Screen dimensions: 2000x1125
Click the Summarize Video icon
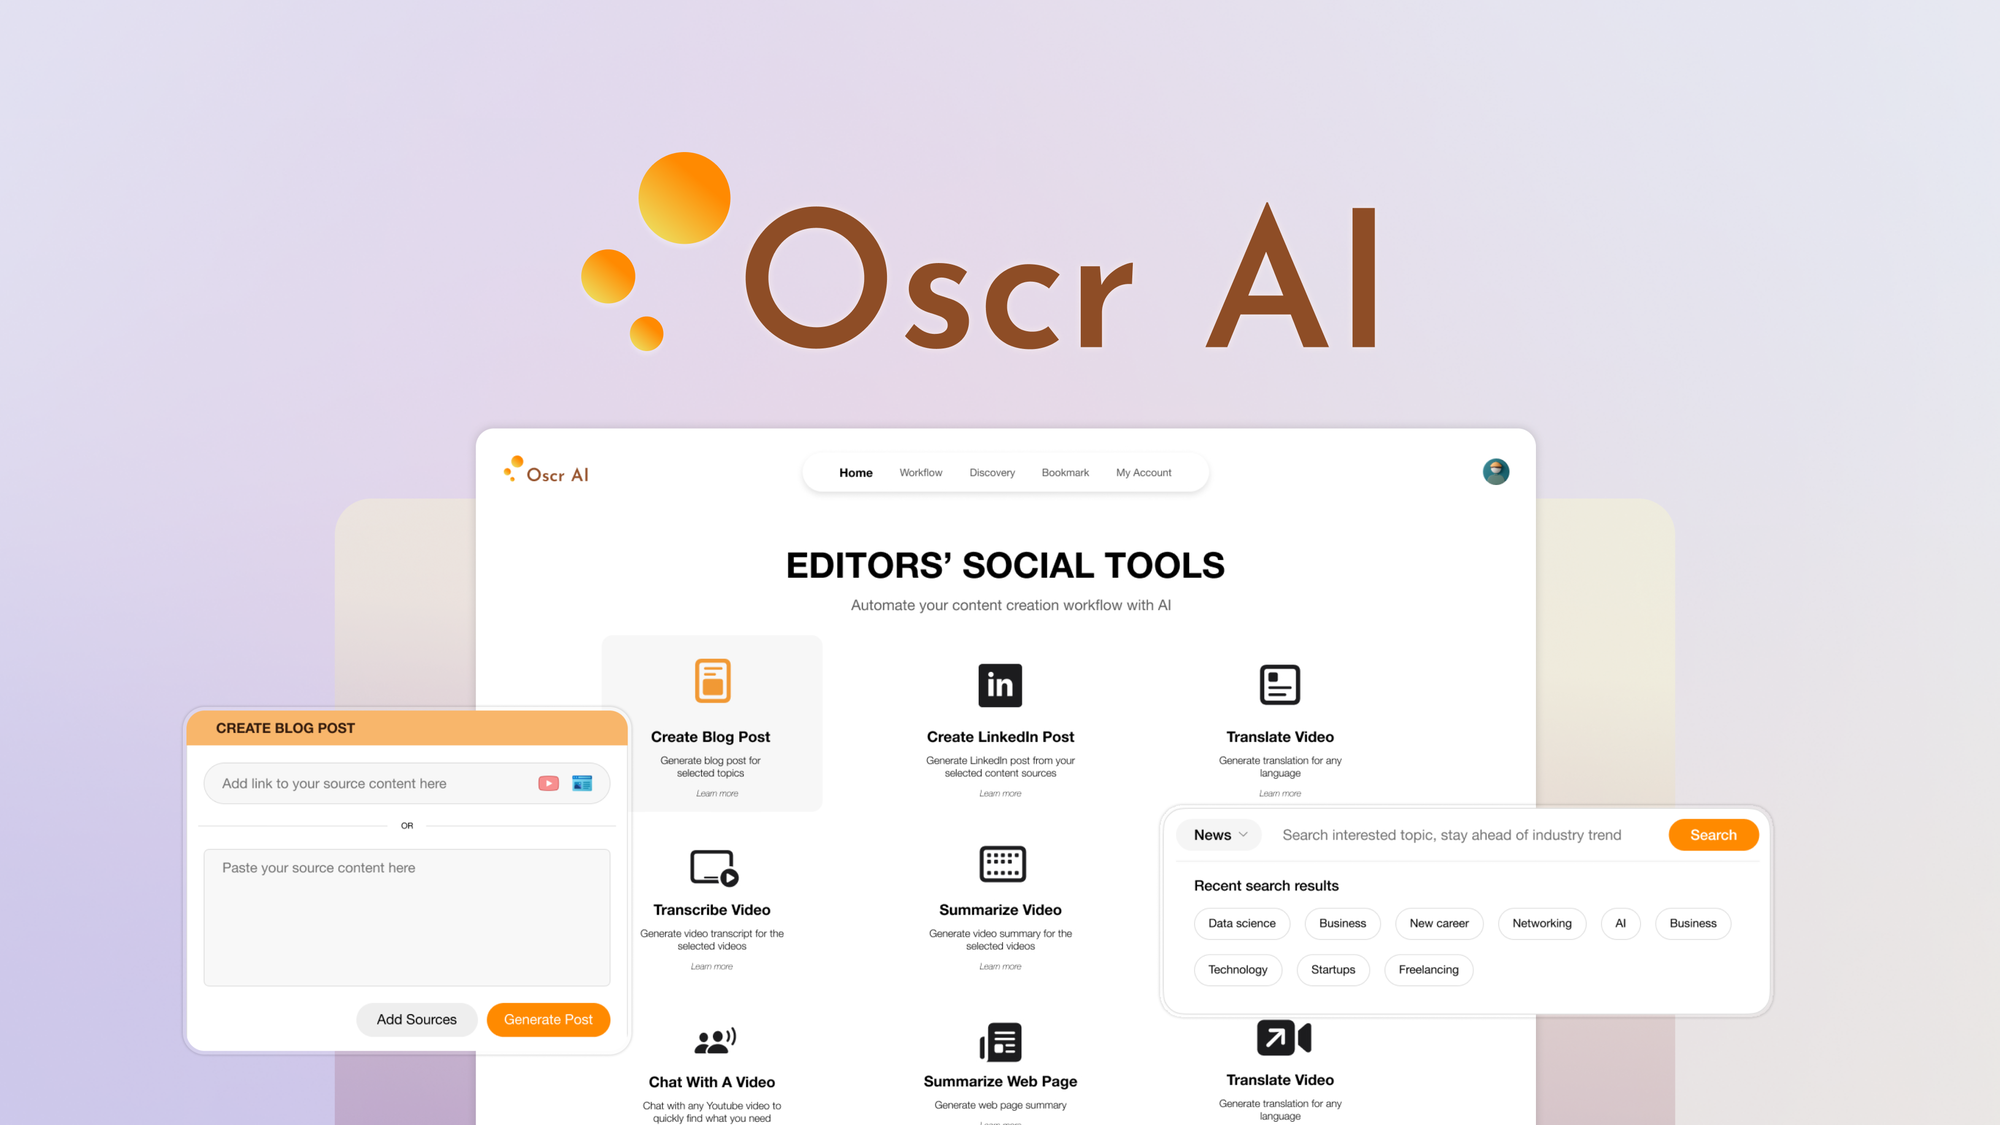tap(999, 865)
